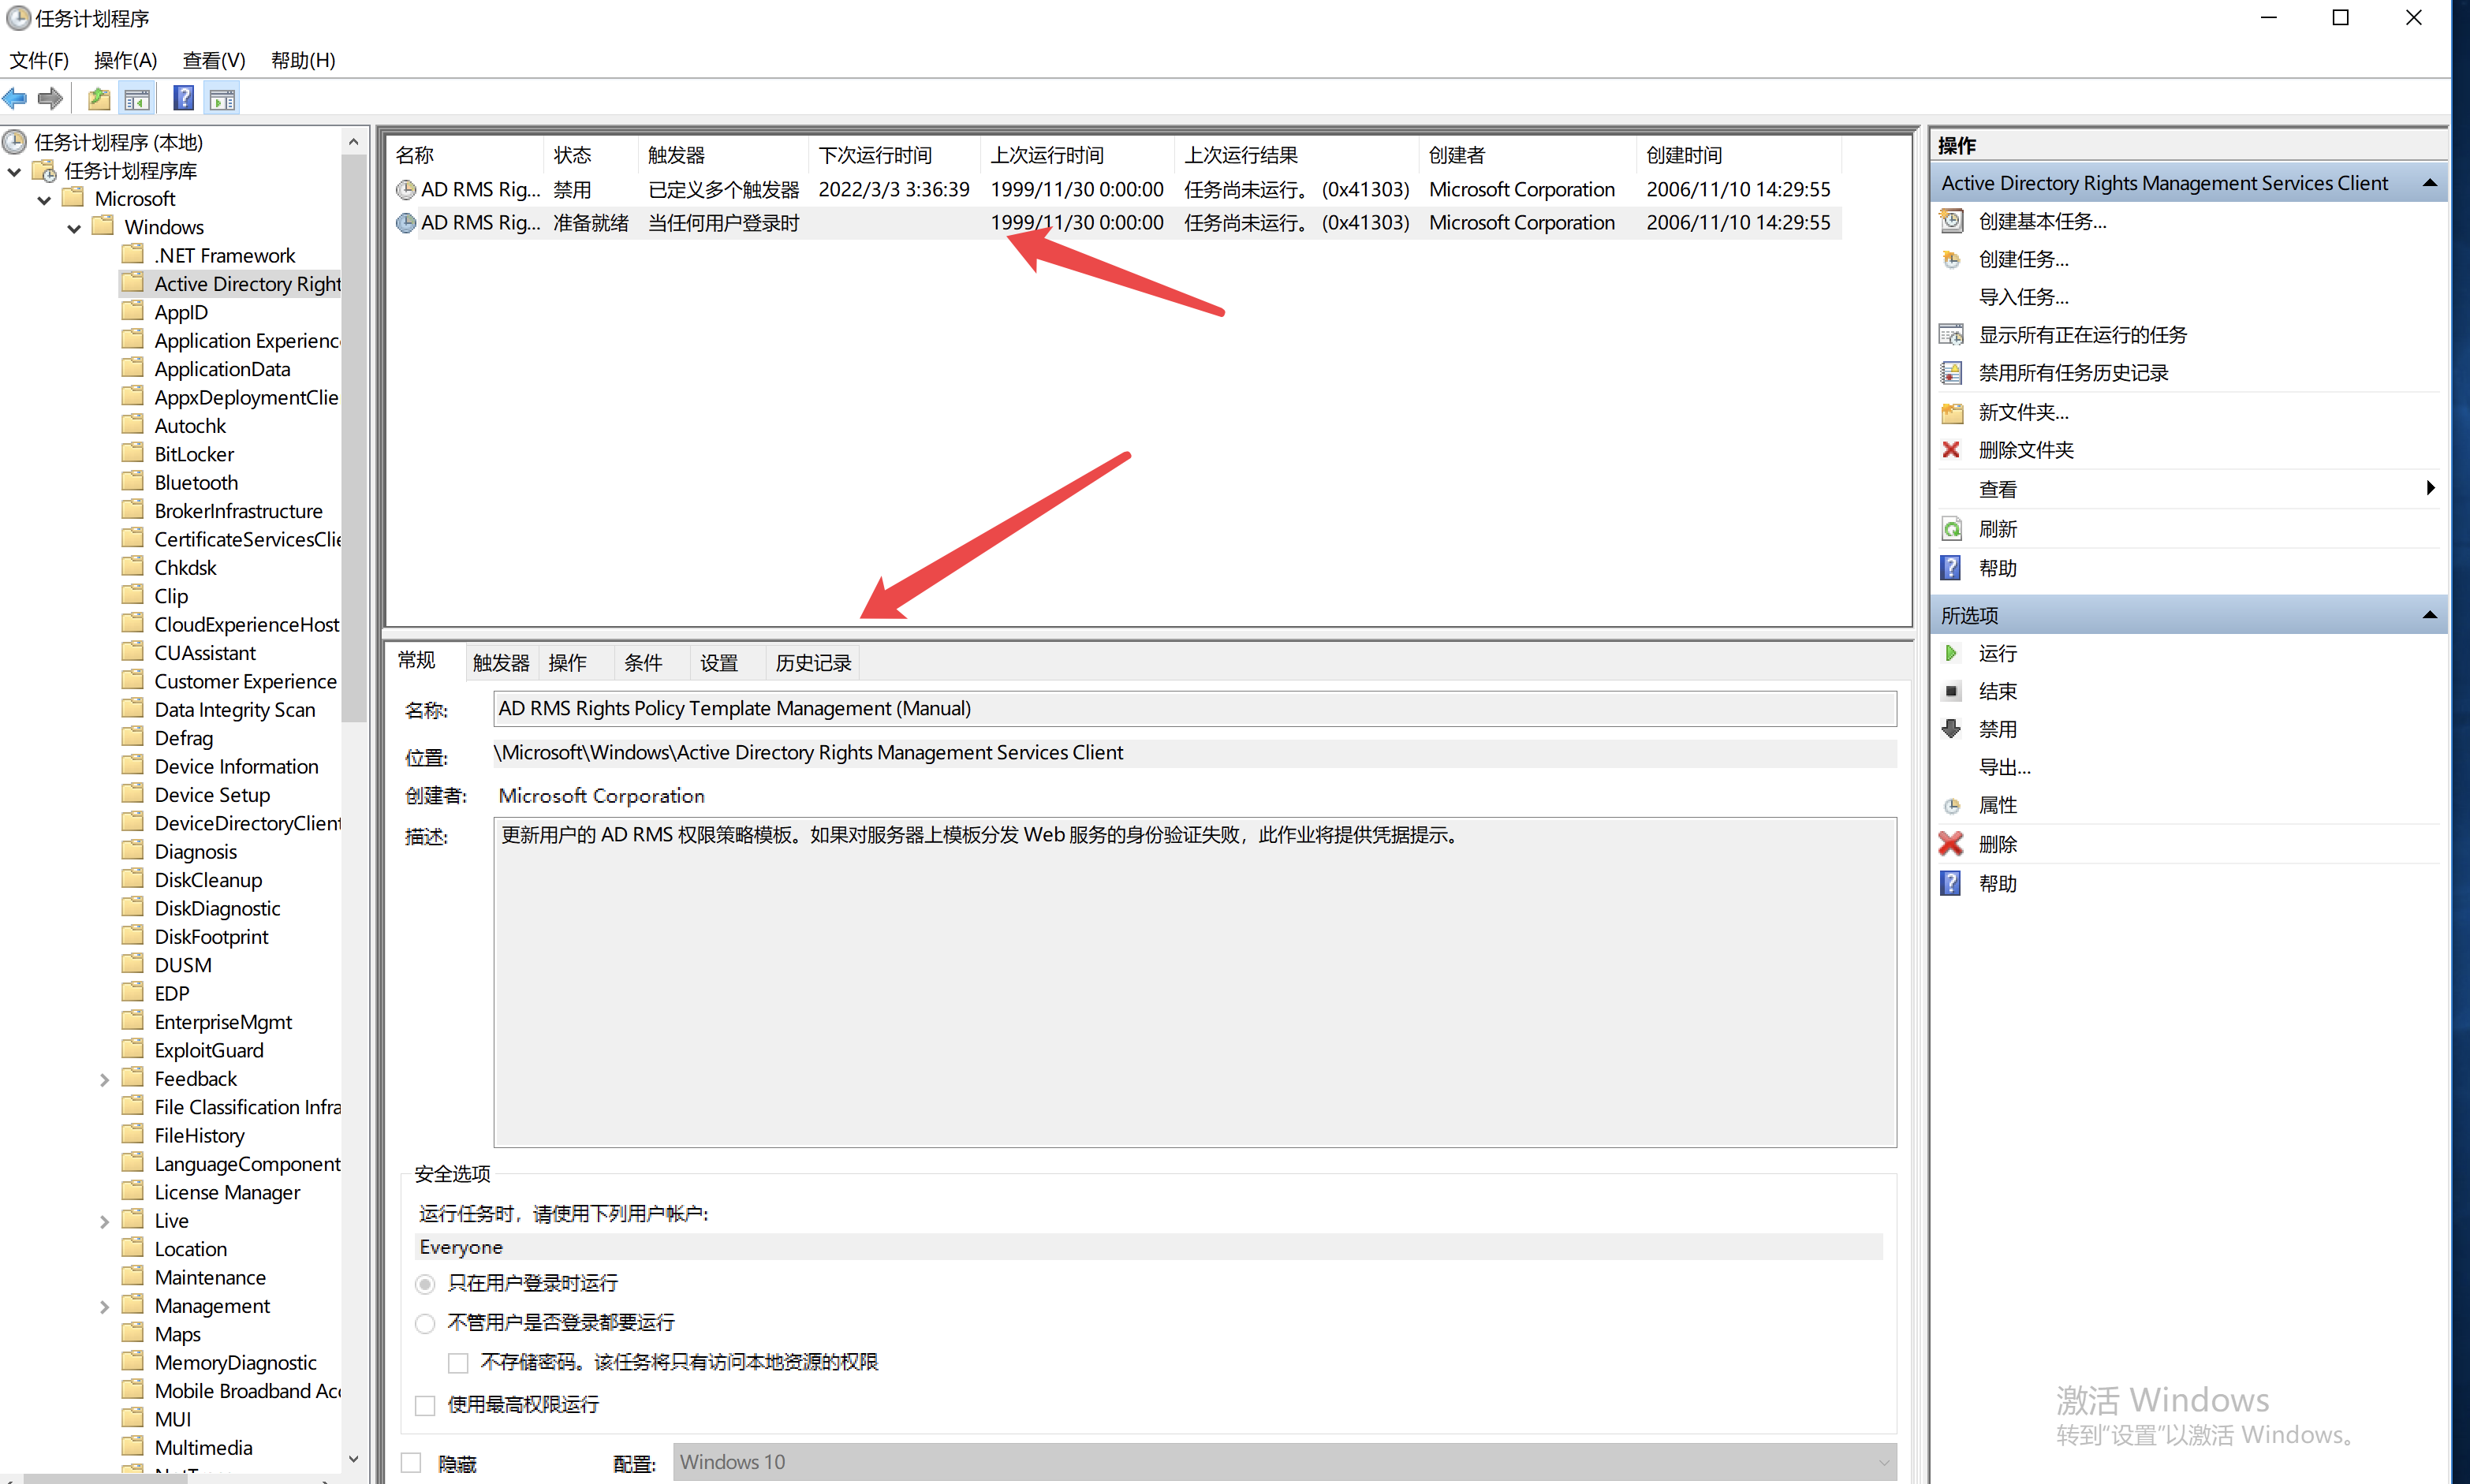
Task: Click the 名称 task name field
Action: pos(1194,708)
